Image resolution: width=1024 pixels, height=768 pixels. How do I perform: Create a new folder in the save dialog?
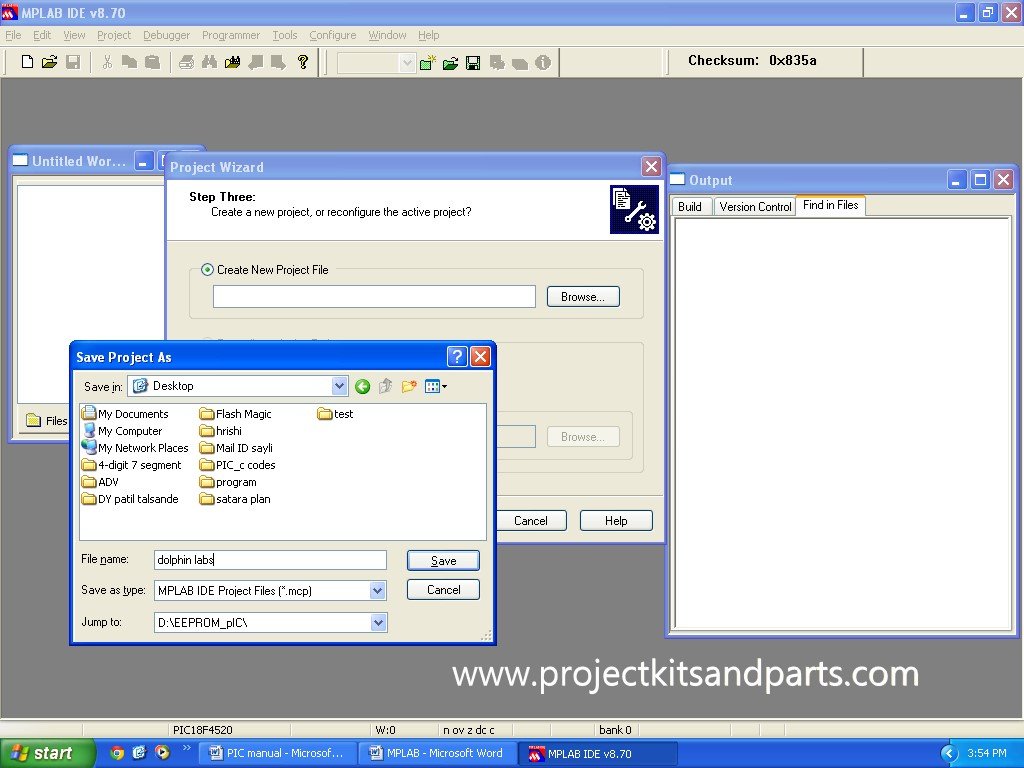pyautogui.click(x=409, y=387)
